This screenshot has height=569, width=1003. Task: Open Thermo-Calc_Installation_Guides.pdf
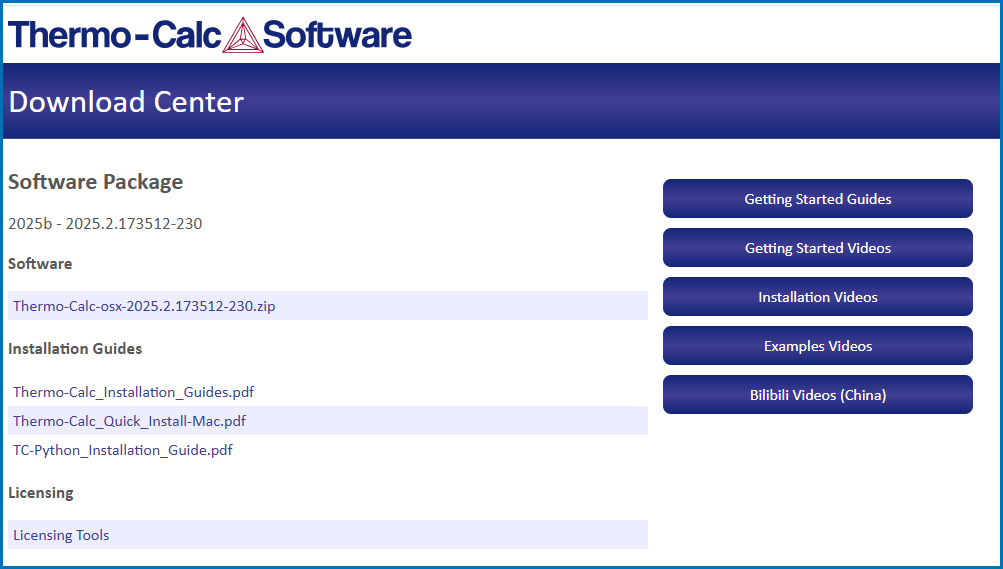click(x=133, y=392)
